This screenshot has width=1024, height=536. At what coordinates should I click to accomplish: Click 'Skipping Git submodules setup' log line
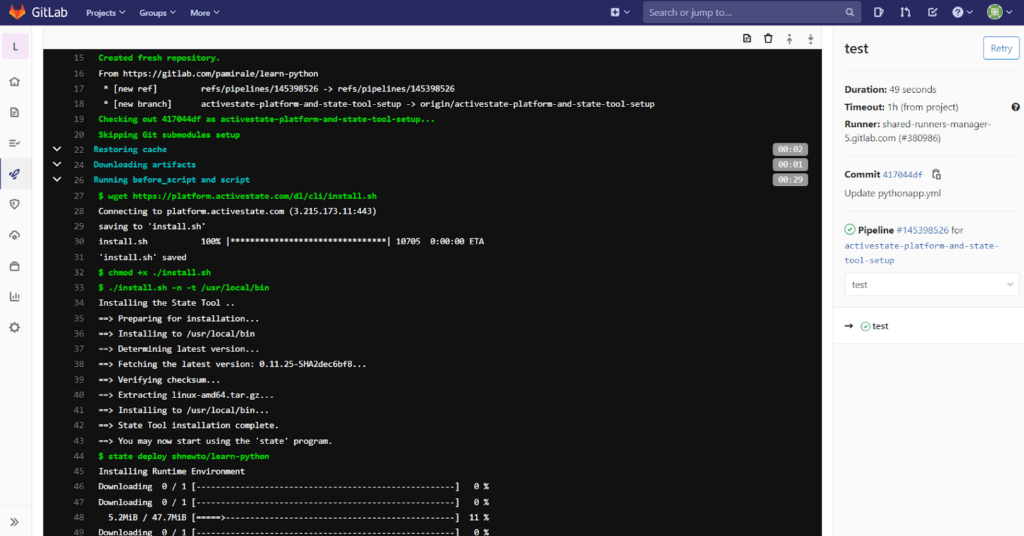pos(169,134)
